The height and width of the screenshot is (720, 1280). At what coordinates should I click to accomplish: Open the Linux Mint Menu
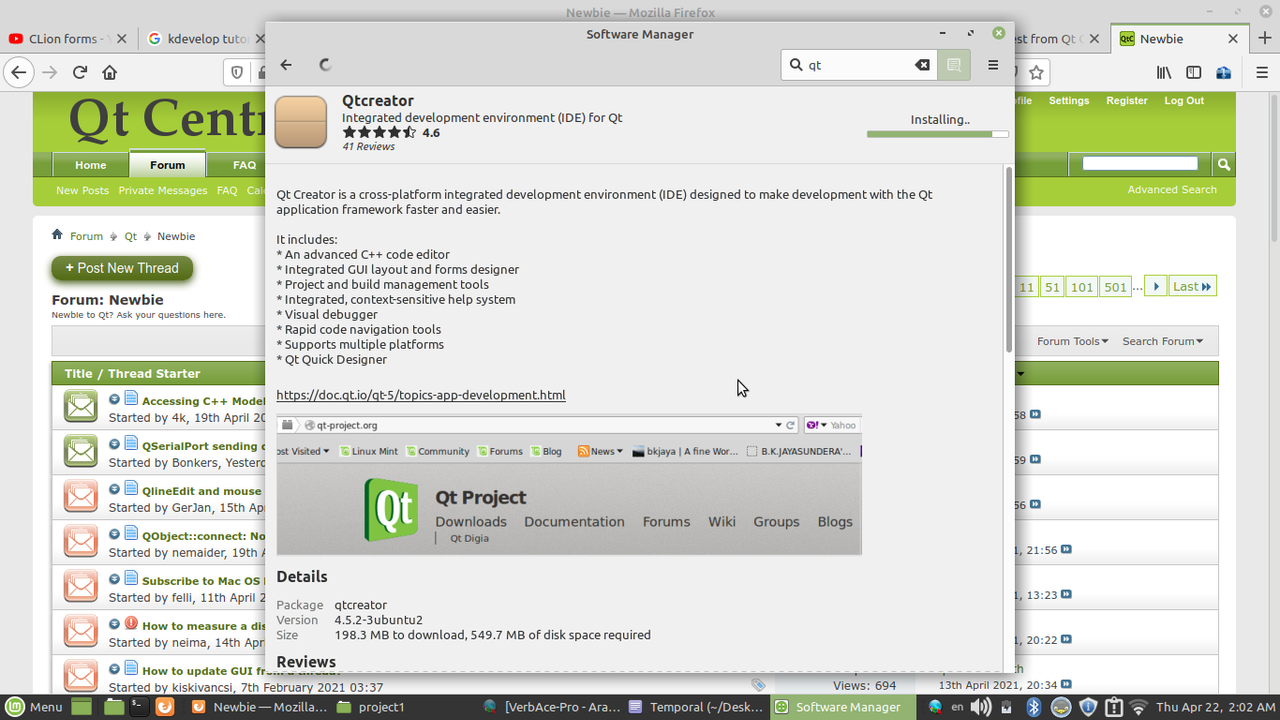point(34,707)
